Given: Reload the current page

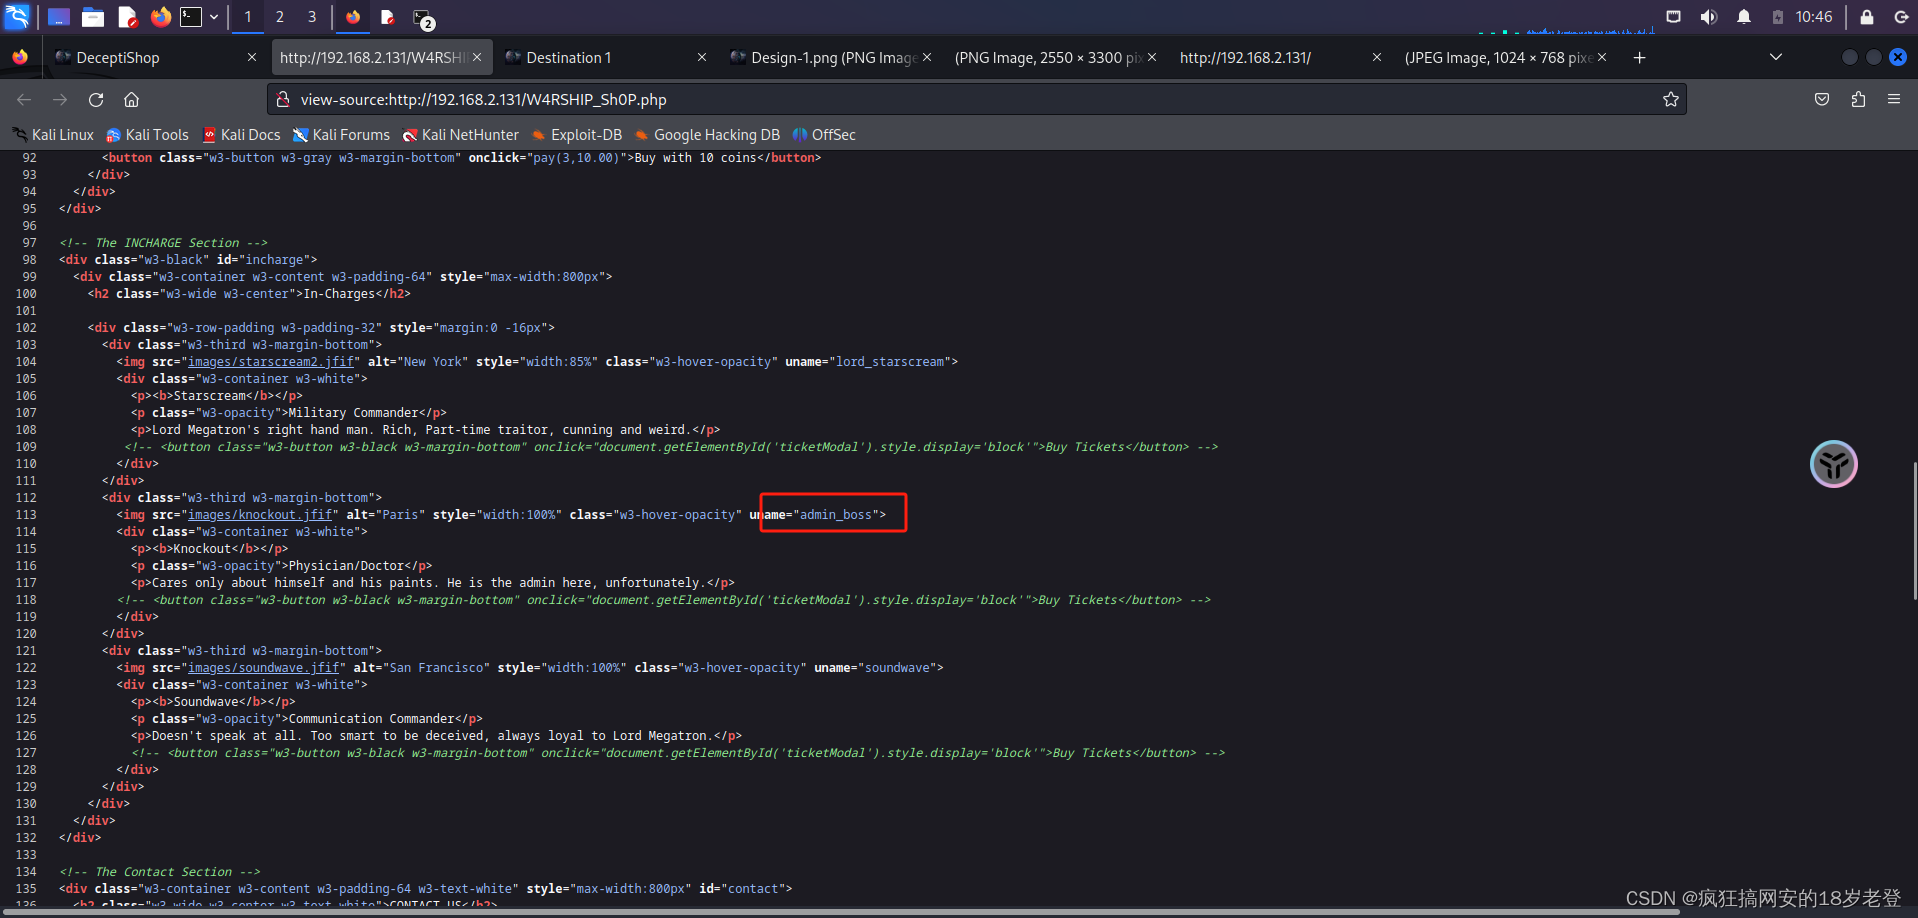Looking at the screenshot, I should coord(96,99).
